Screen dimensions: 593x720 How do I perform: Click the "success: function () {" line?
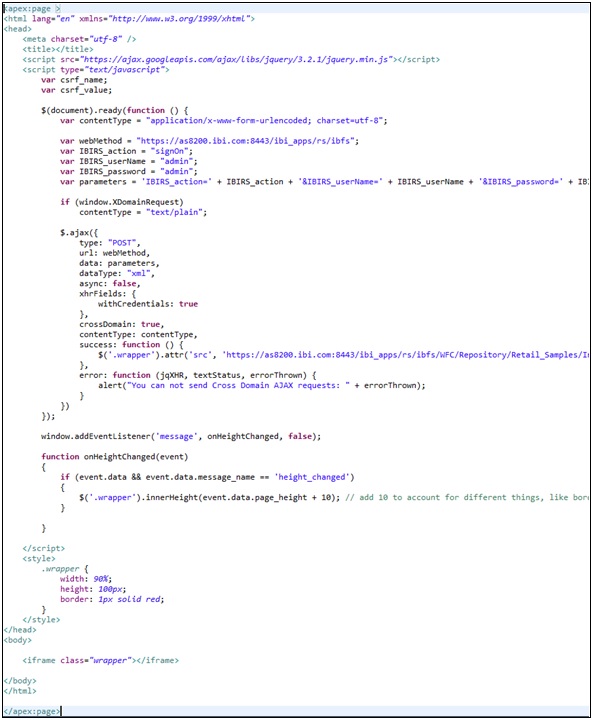131,344
